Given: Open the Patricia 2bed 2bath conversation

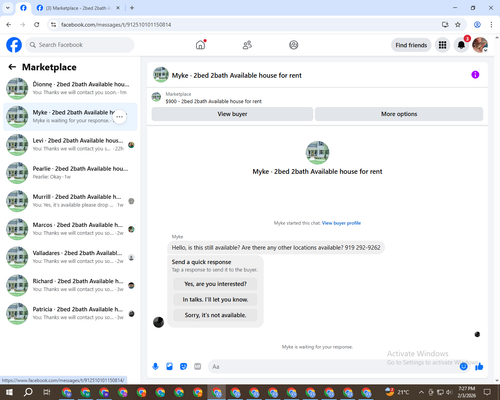Looking at the screenshot, I should (x=70, y=313).
